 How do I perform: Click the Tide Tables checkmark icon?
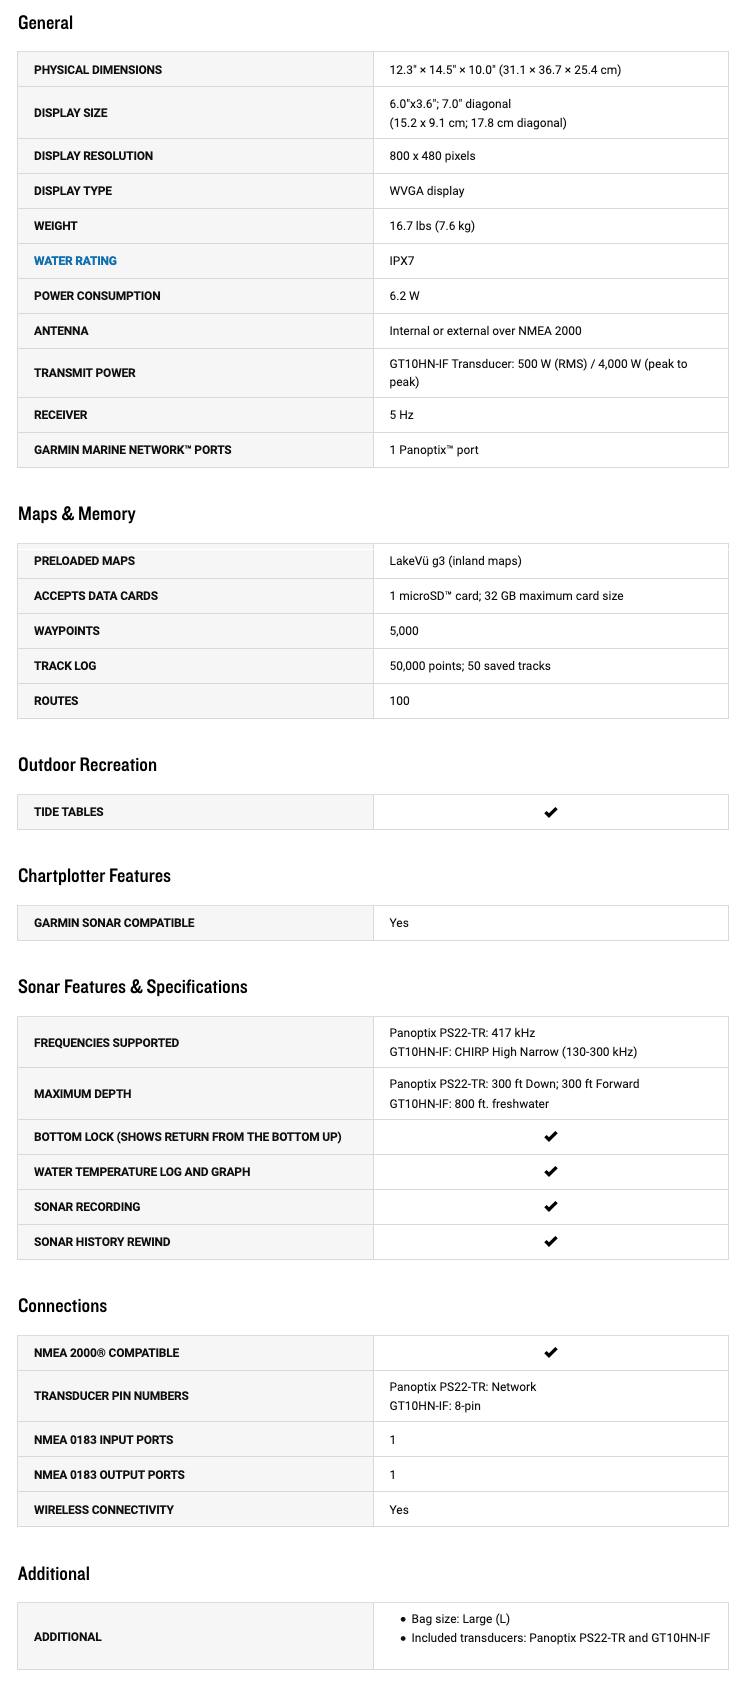[x=550, y=812]
